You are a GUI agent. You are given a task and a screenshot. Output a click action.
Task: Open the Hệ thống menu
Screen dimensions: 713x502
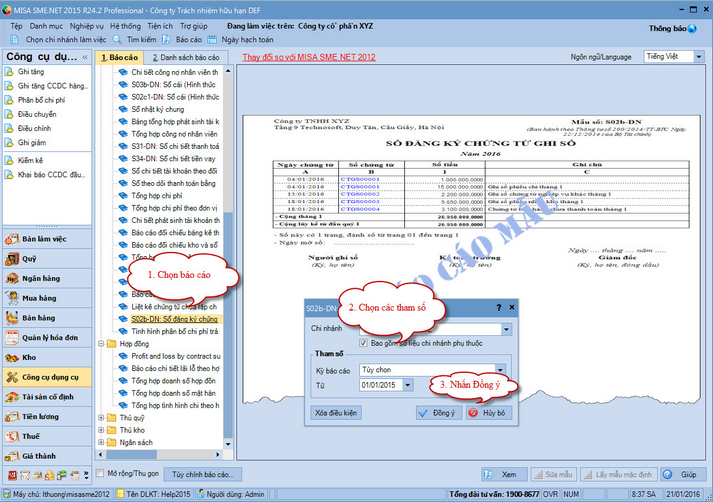click(126, 26)
